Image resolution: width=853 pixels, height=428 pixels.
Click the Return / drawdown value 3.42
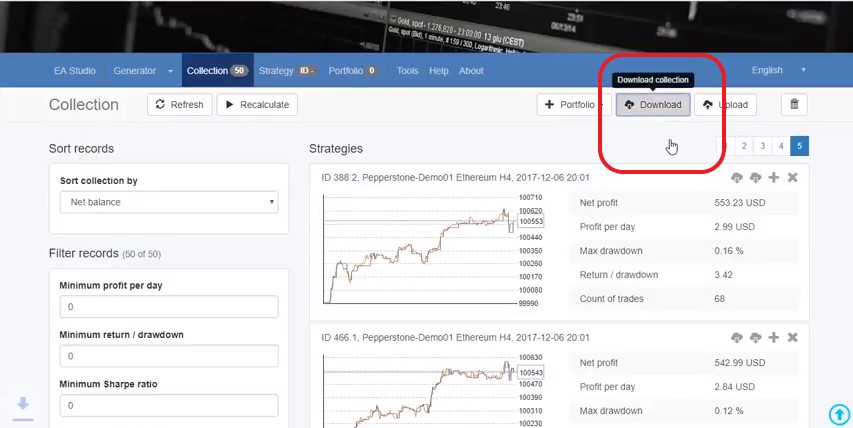coord(724,275)
